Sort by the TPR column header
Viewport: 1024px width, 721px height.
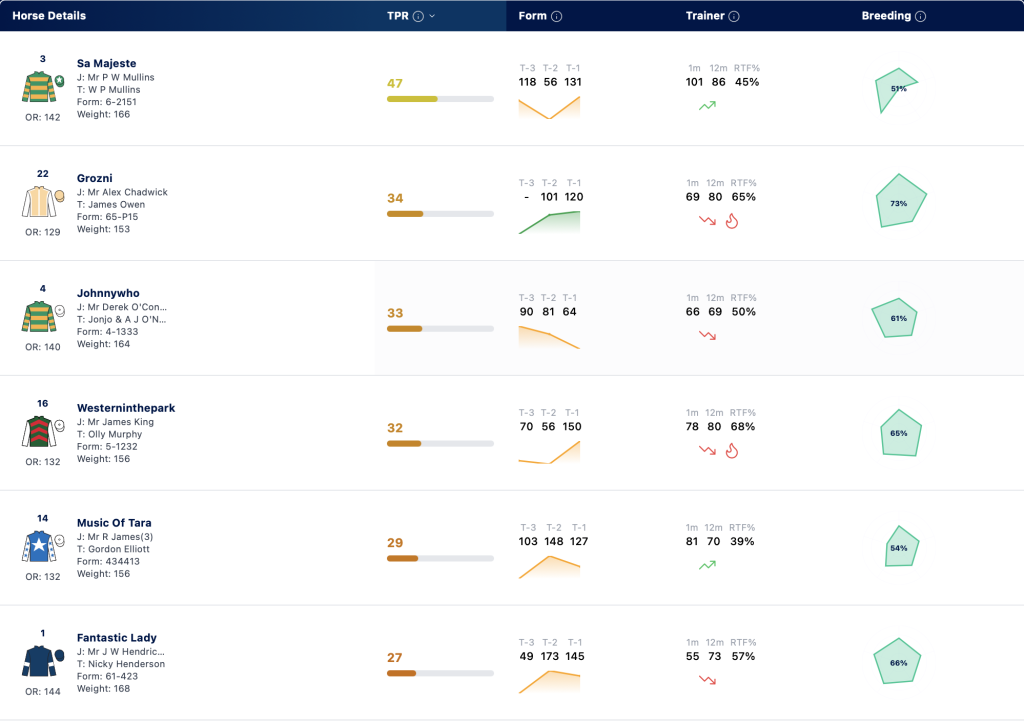click(x=398, y=16)
